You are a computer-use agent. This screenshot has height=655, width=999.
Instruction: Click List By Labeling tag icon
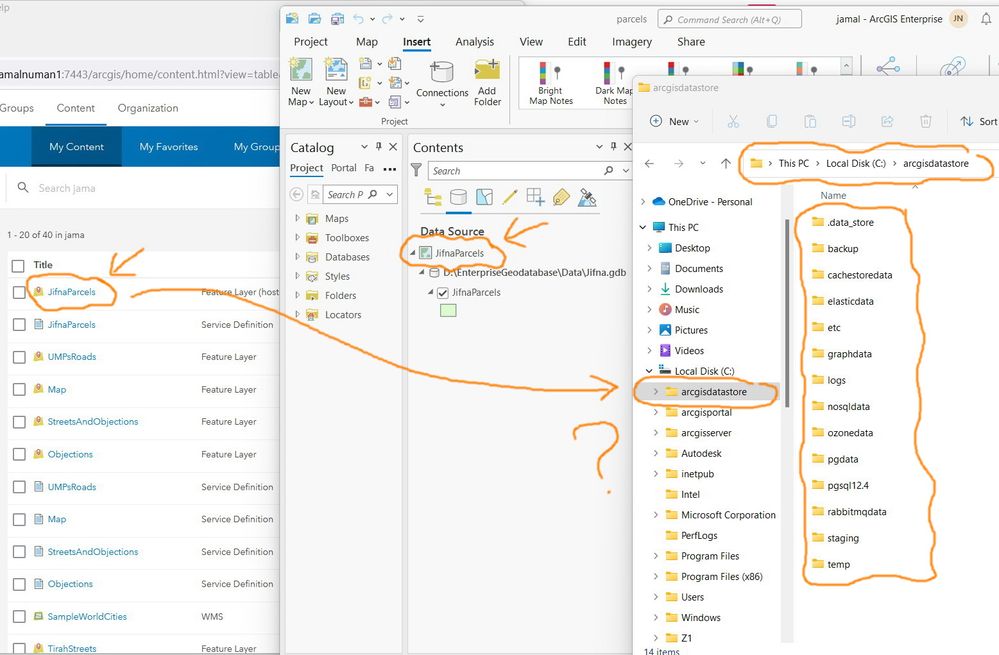point(561,198)
